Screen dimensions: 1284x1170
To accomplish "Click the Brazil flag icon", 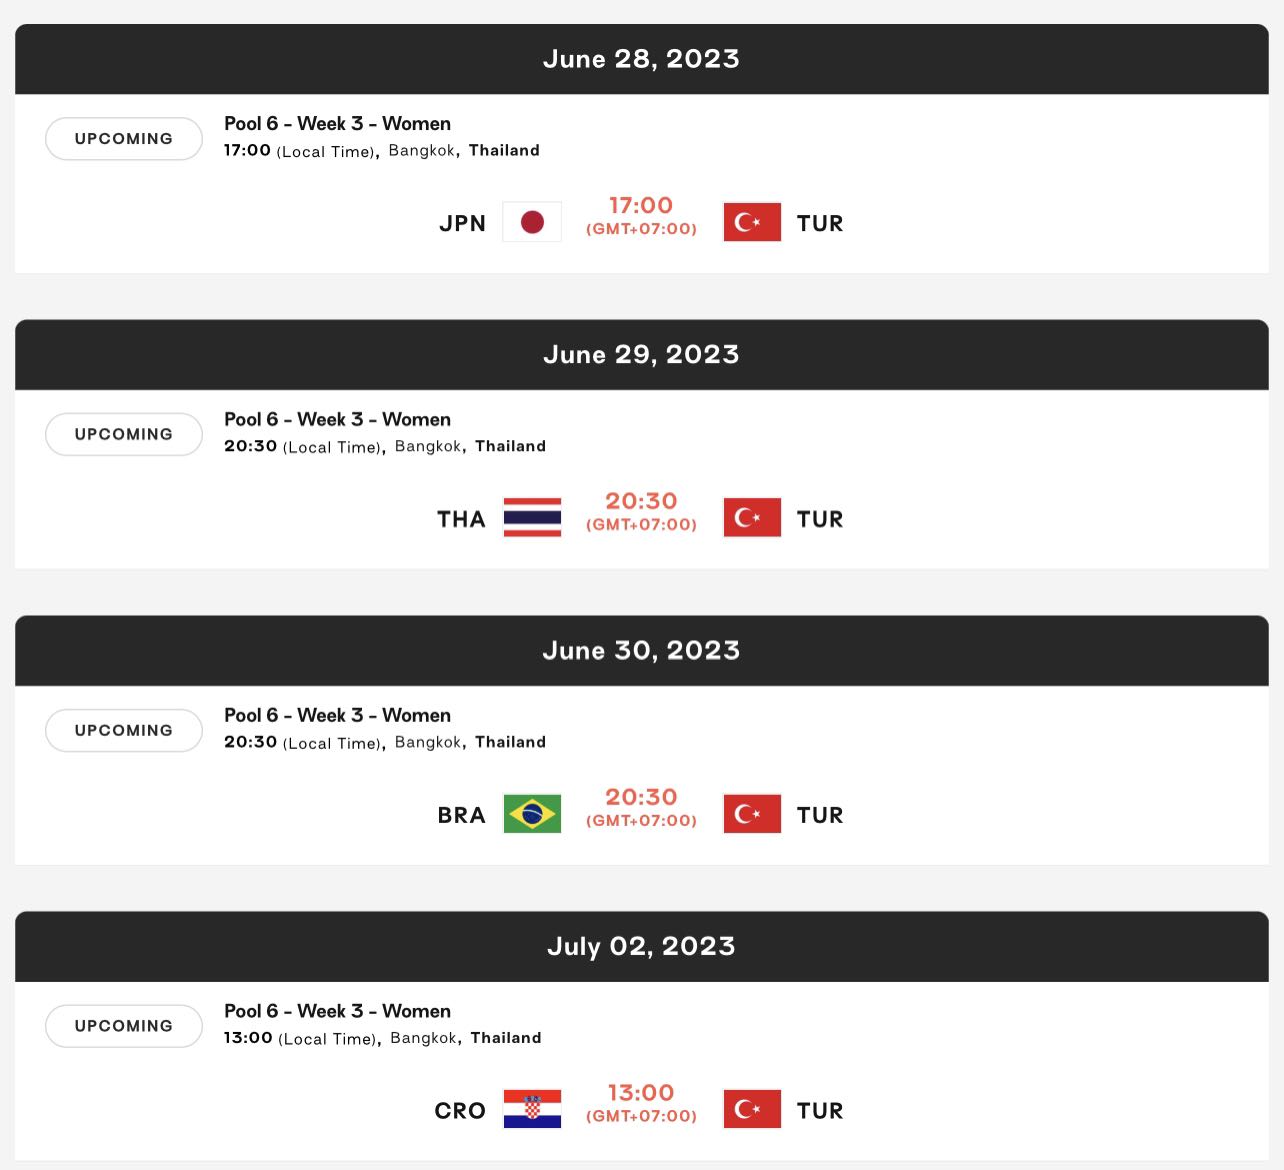I will (532, 814).
